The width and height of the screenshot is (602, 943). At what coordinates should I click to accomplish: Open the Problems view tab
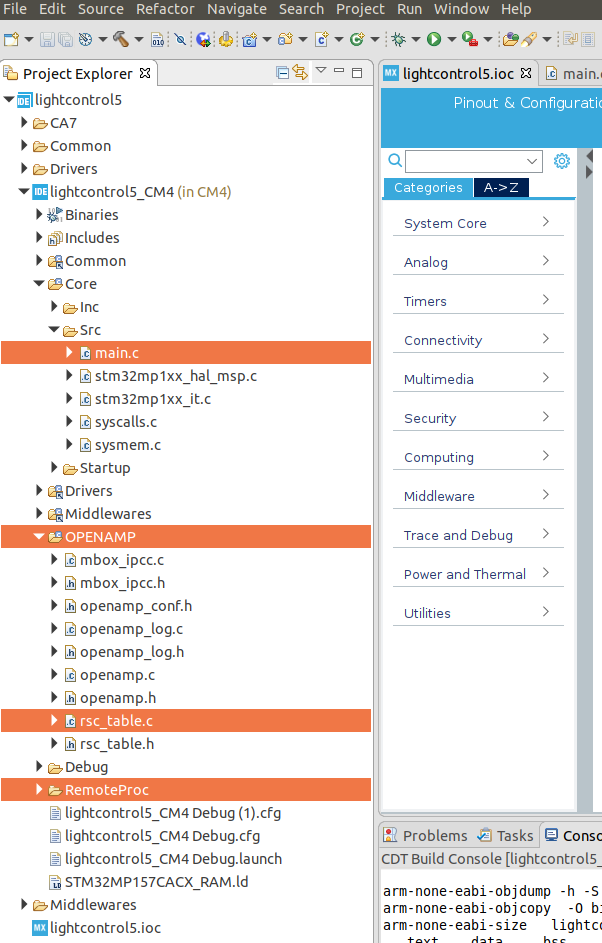426,835
